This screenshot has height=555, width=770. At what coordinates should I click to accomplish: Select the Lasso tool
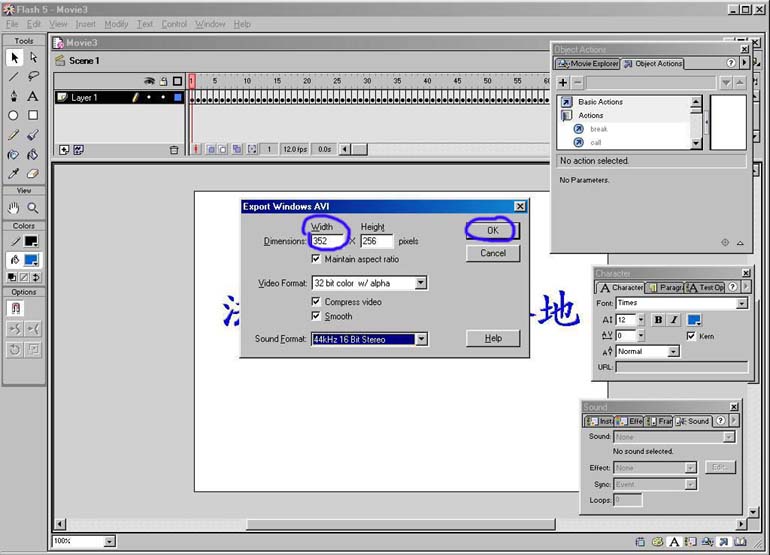33,77
